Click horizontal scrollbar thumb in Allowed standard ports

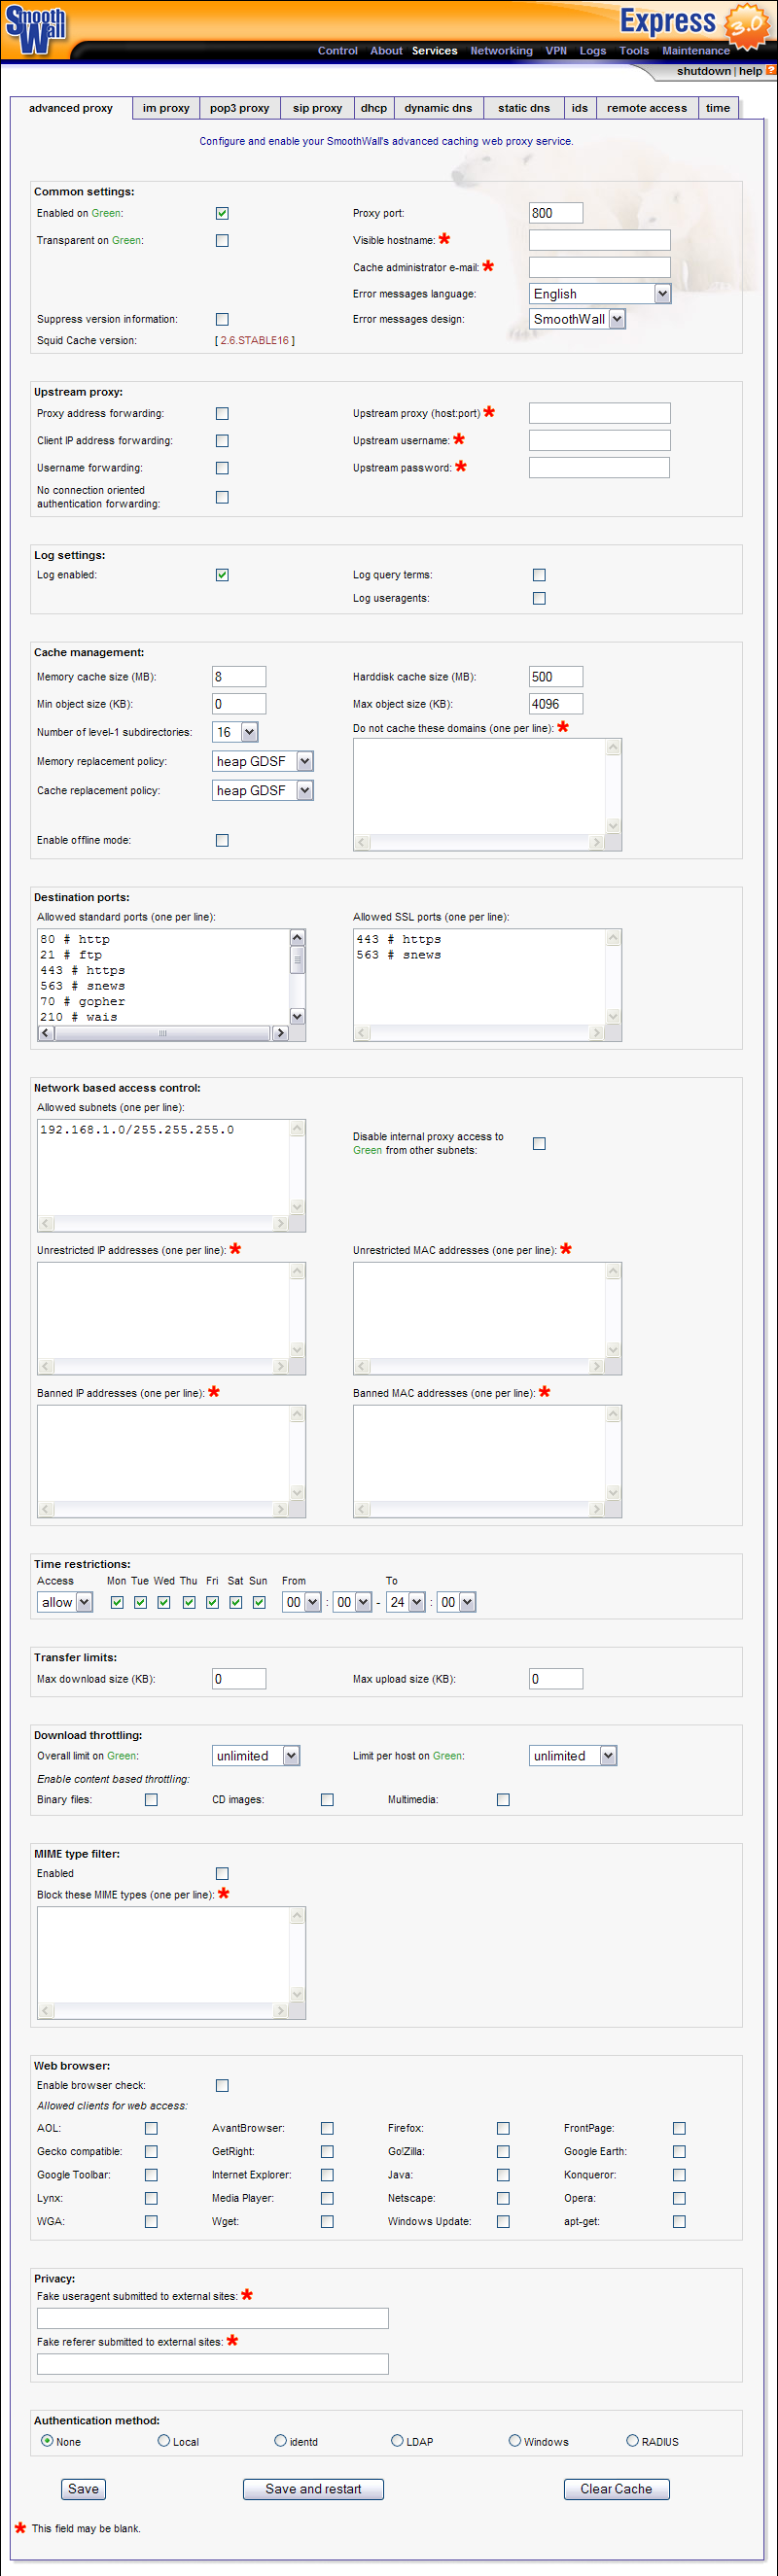point(163,1033)
